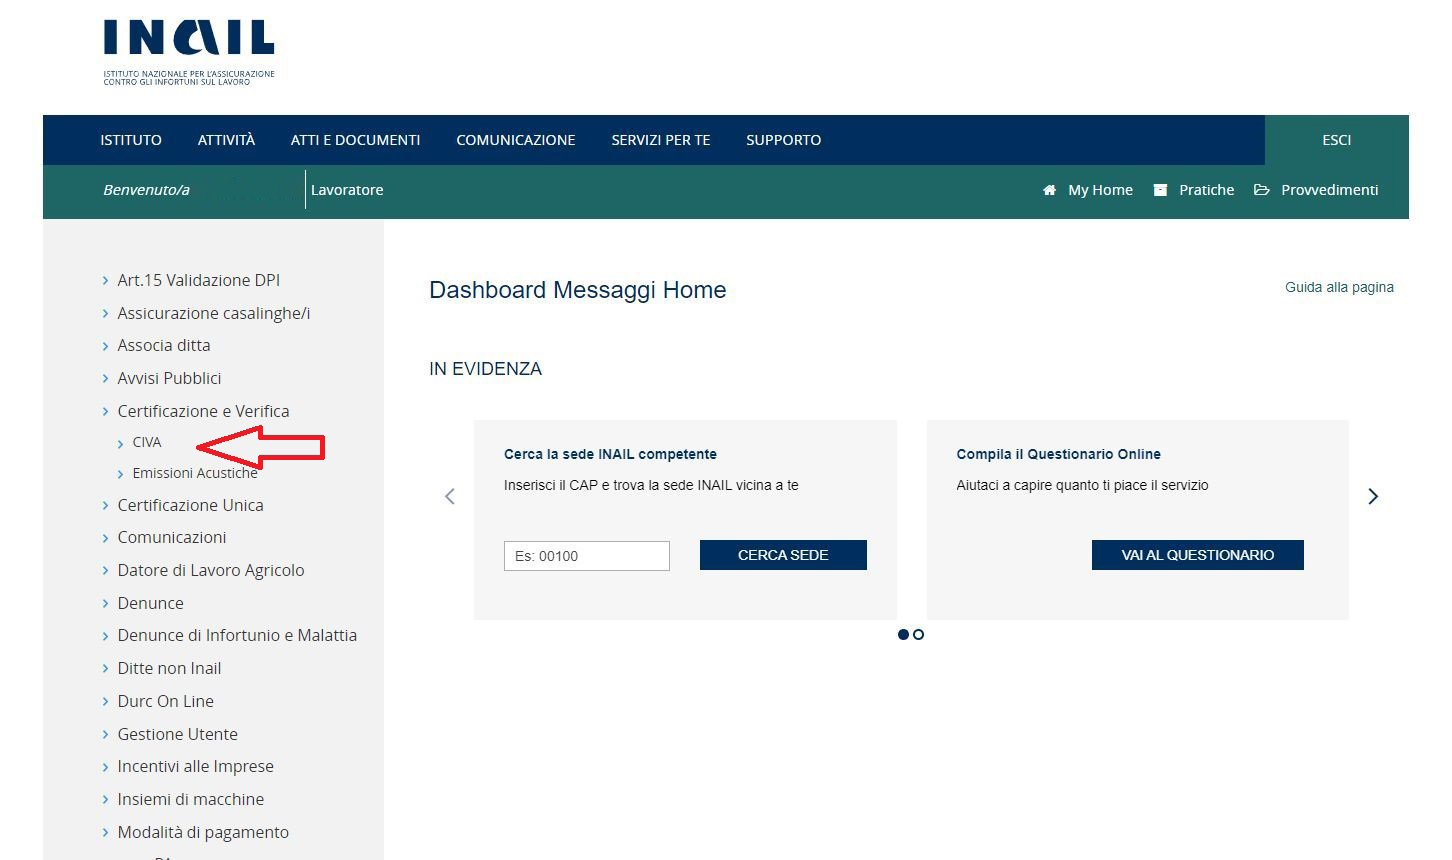Image resolution: width=1452 pixels, height=860 pixels.
Task: Open Insiemi di macchine sidebar item
Action: pos(190,799)
